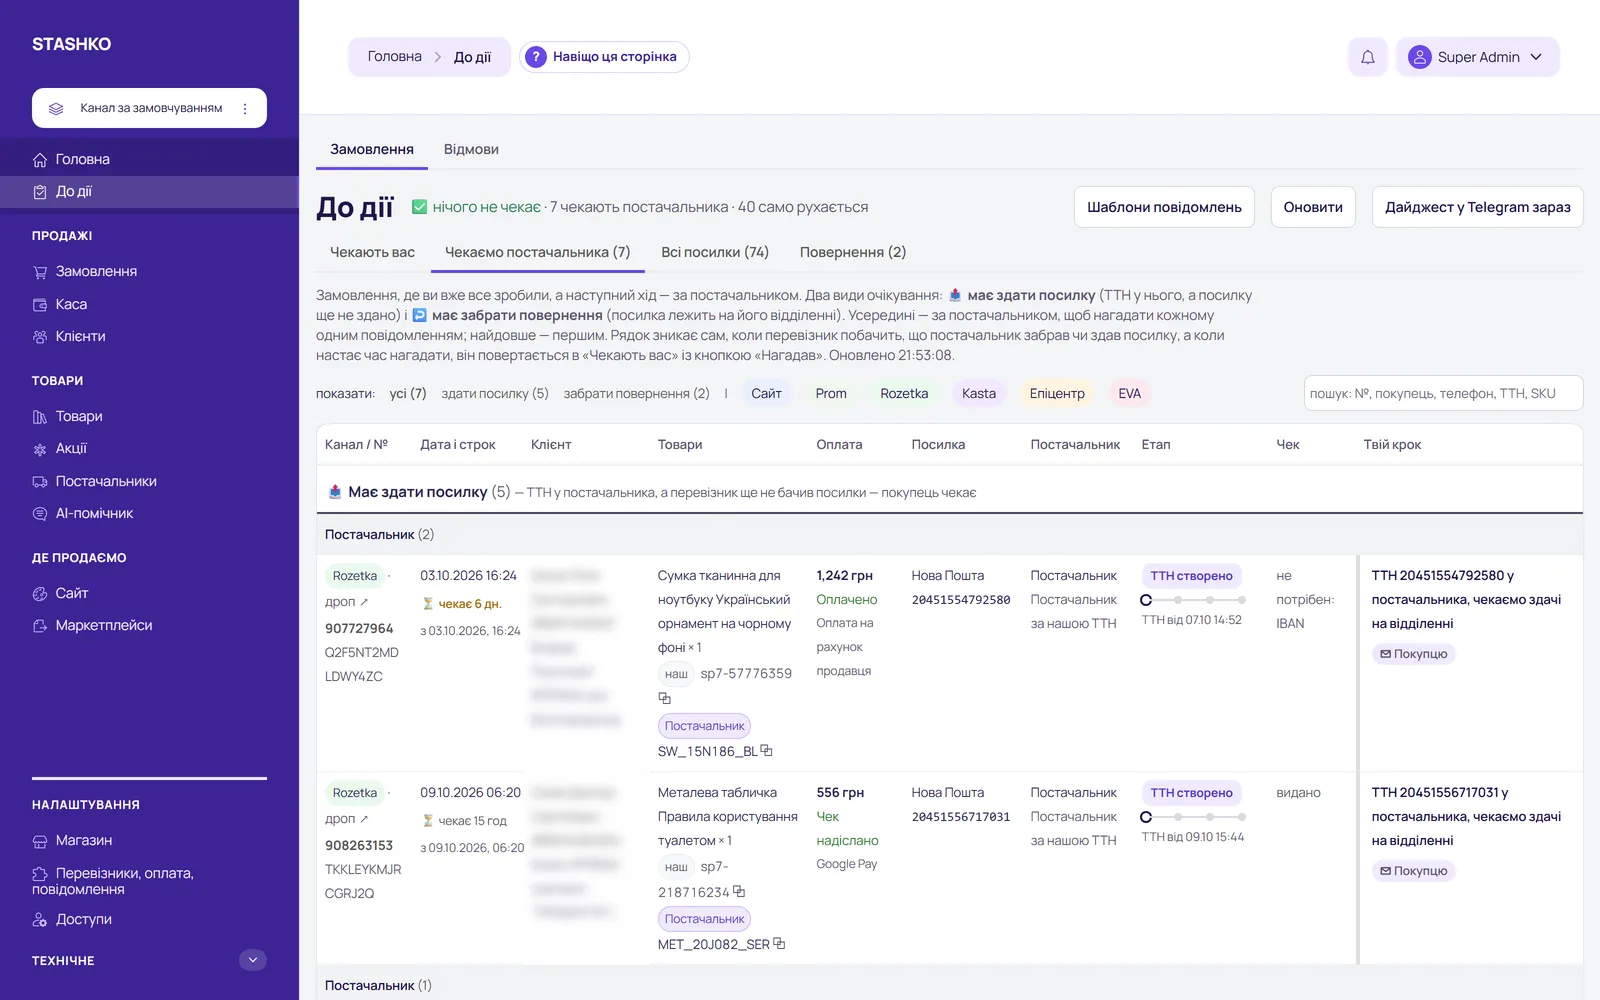Expand the ТЕХНІЧНЕ section chevron
This screenshot has width=1600, height=1000.
253,960
